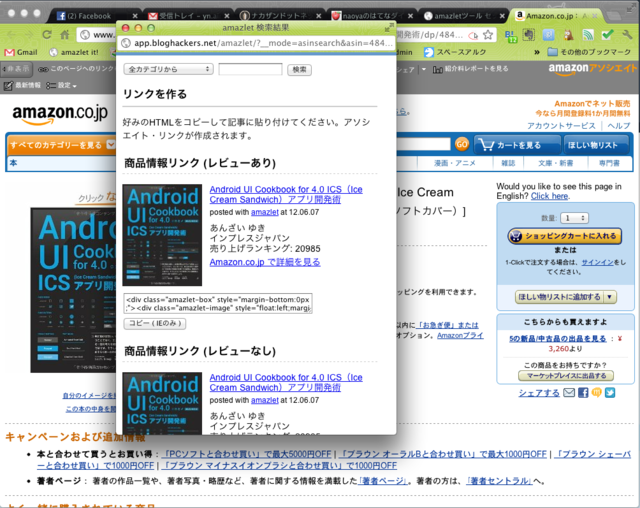Viewport: 640px width, 508px height.
Task: Open 最新情報 in Associates toolbar
Action: click(x=22, y=85)
